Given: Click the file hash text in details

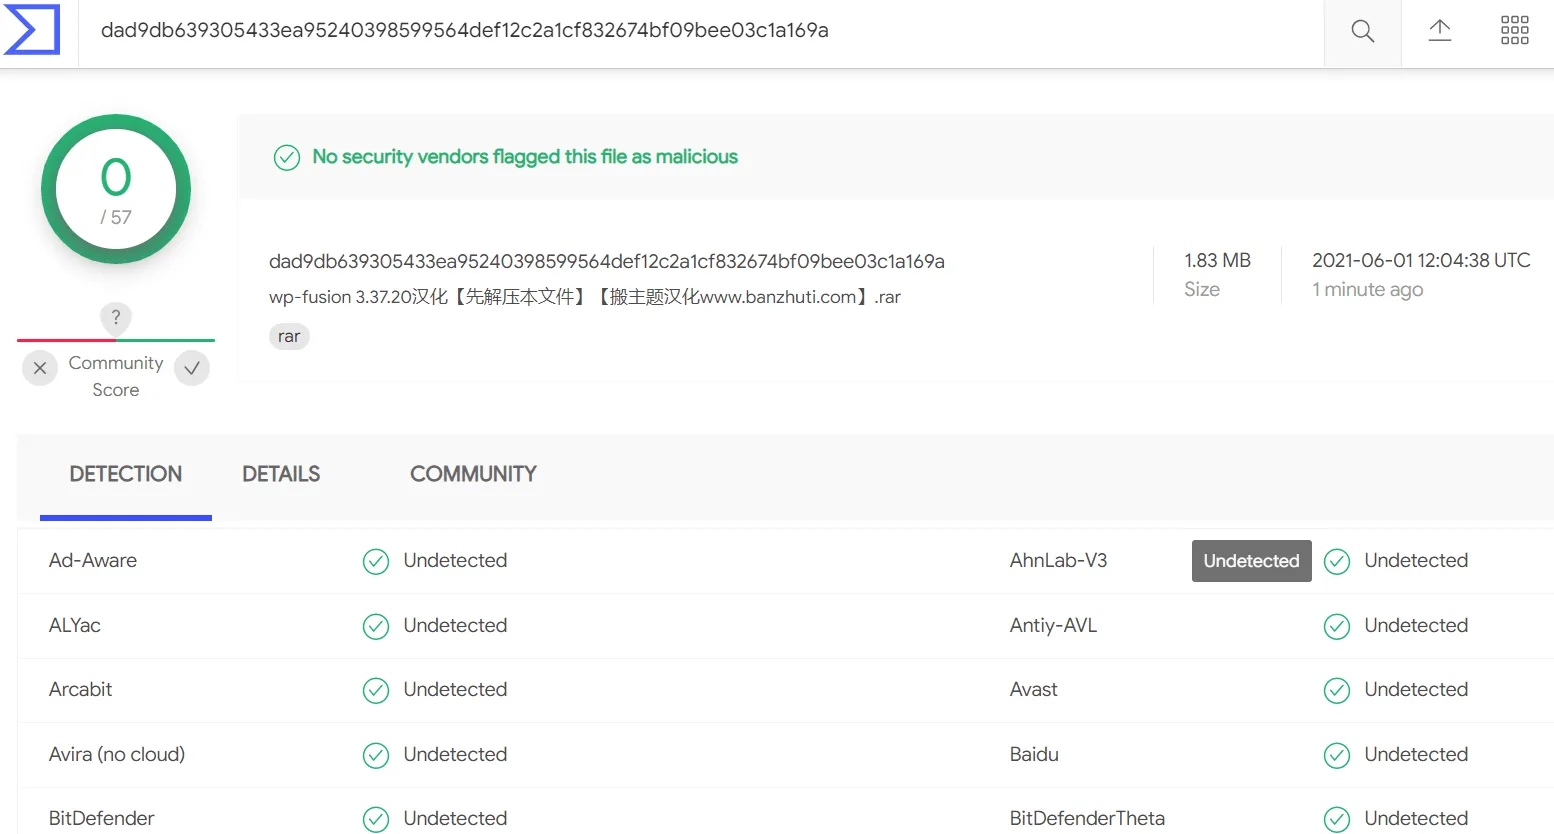Looking at the screenshot, I should coord(607,262).
